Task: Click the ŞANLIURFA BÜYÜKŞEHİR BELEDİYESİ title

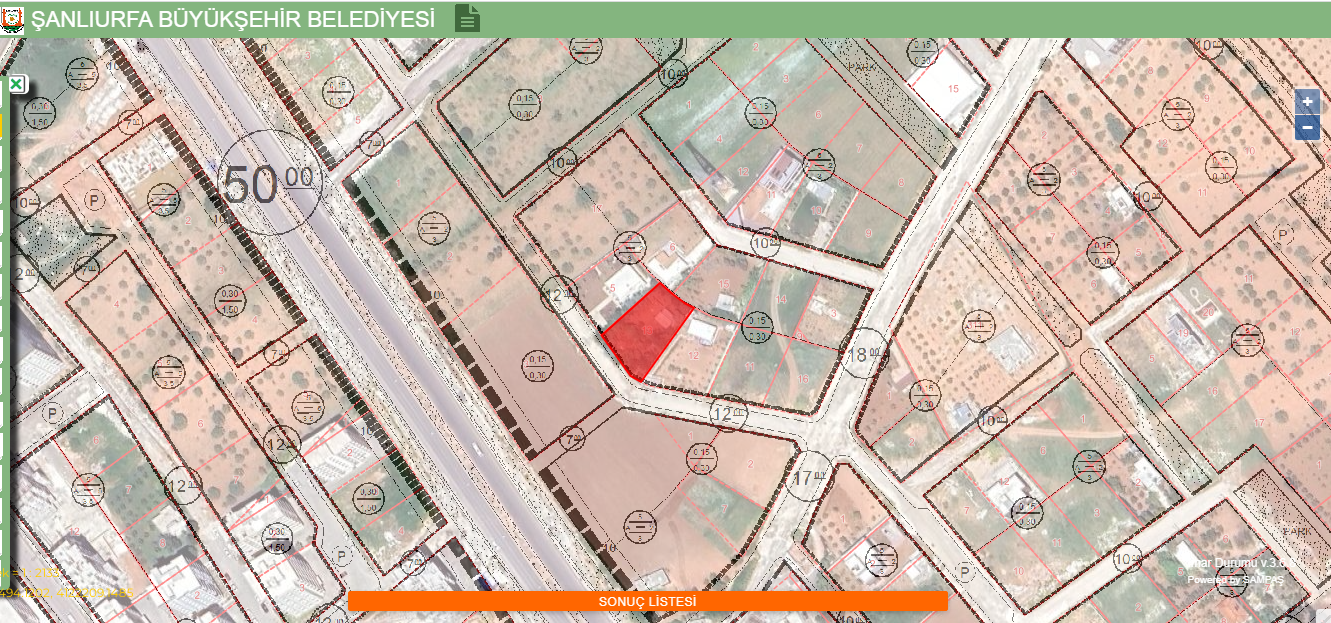Action: [x=233, y=19]
